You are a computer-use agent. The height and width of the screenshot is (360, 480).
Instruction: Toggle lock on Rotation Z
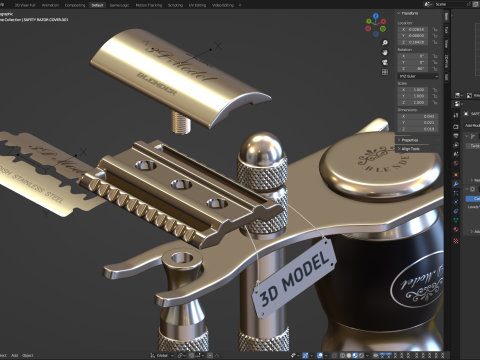(x=435, y=69)
